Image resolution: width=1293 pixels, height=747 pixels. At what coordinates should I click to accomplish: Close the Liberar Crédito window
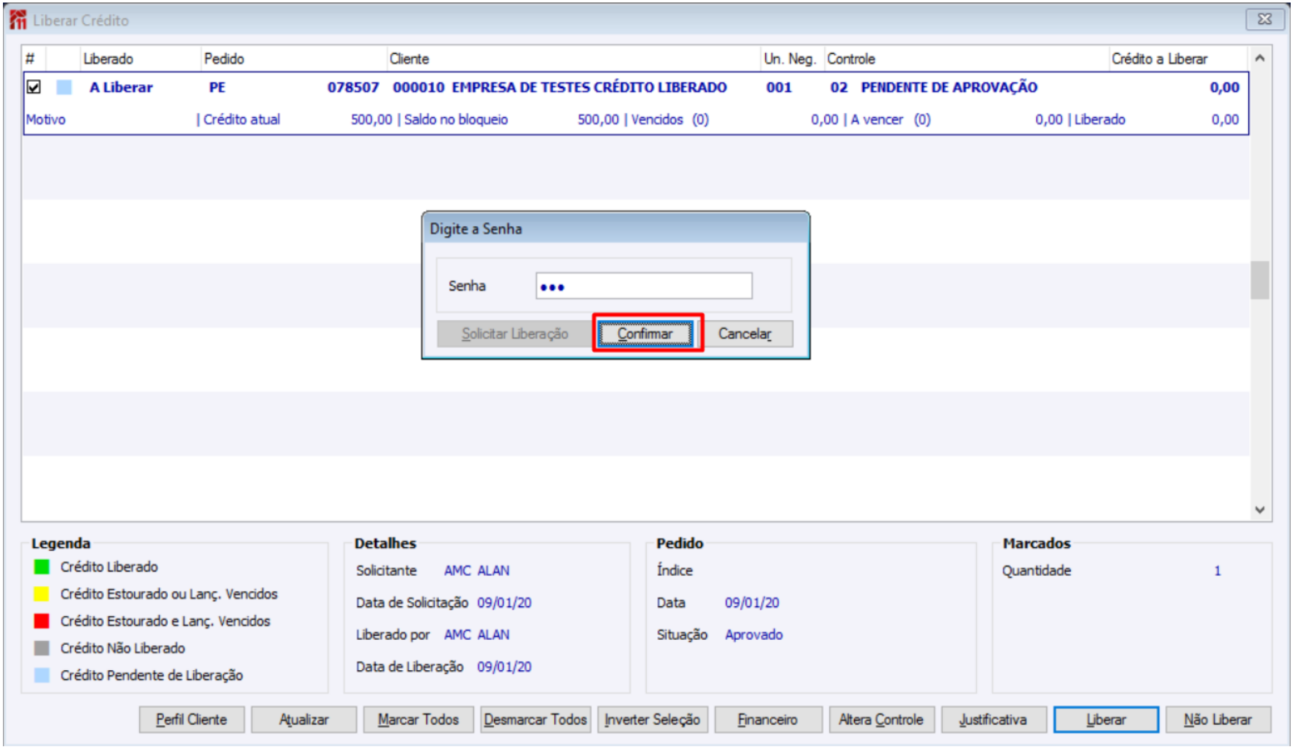click(1264, 19)
